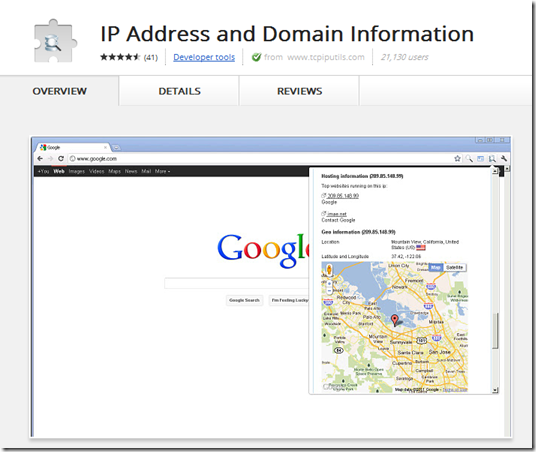The height and width of the screenshot is (452, 536).
Task: Click the popup vertical scrollbar thumb
Action: pyautogui.click(x=495, y=330)
